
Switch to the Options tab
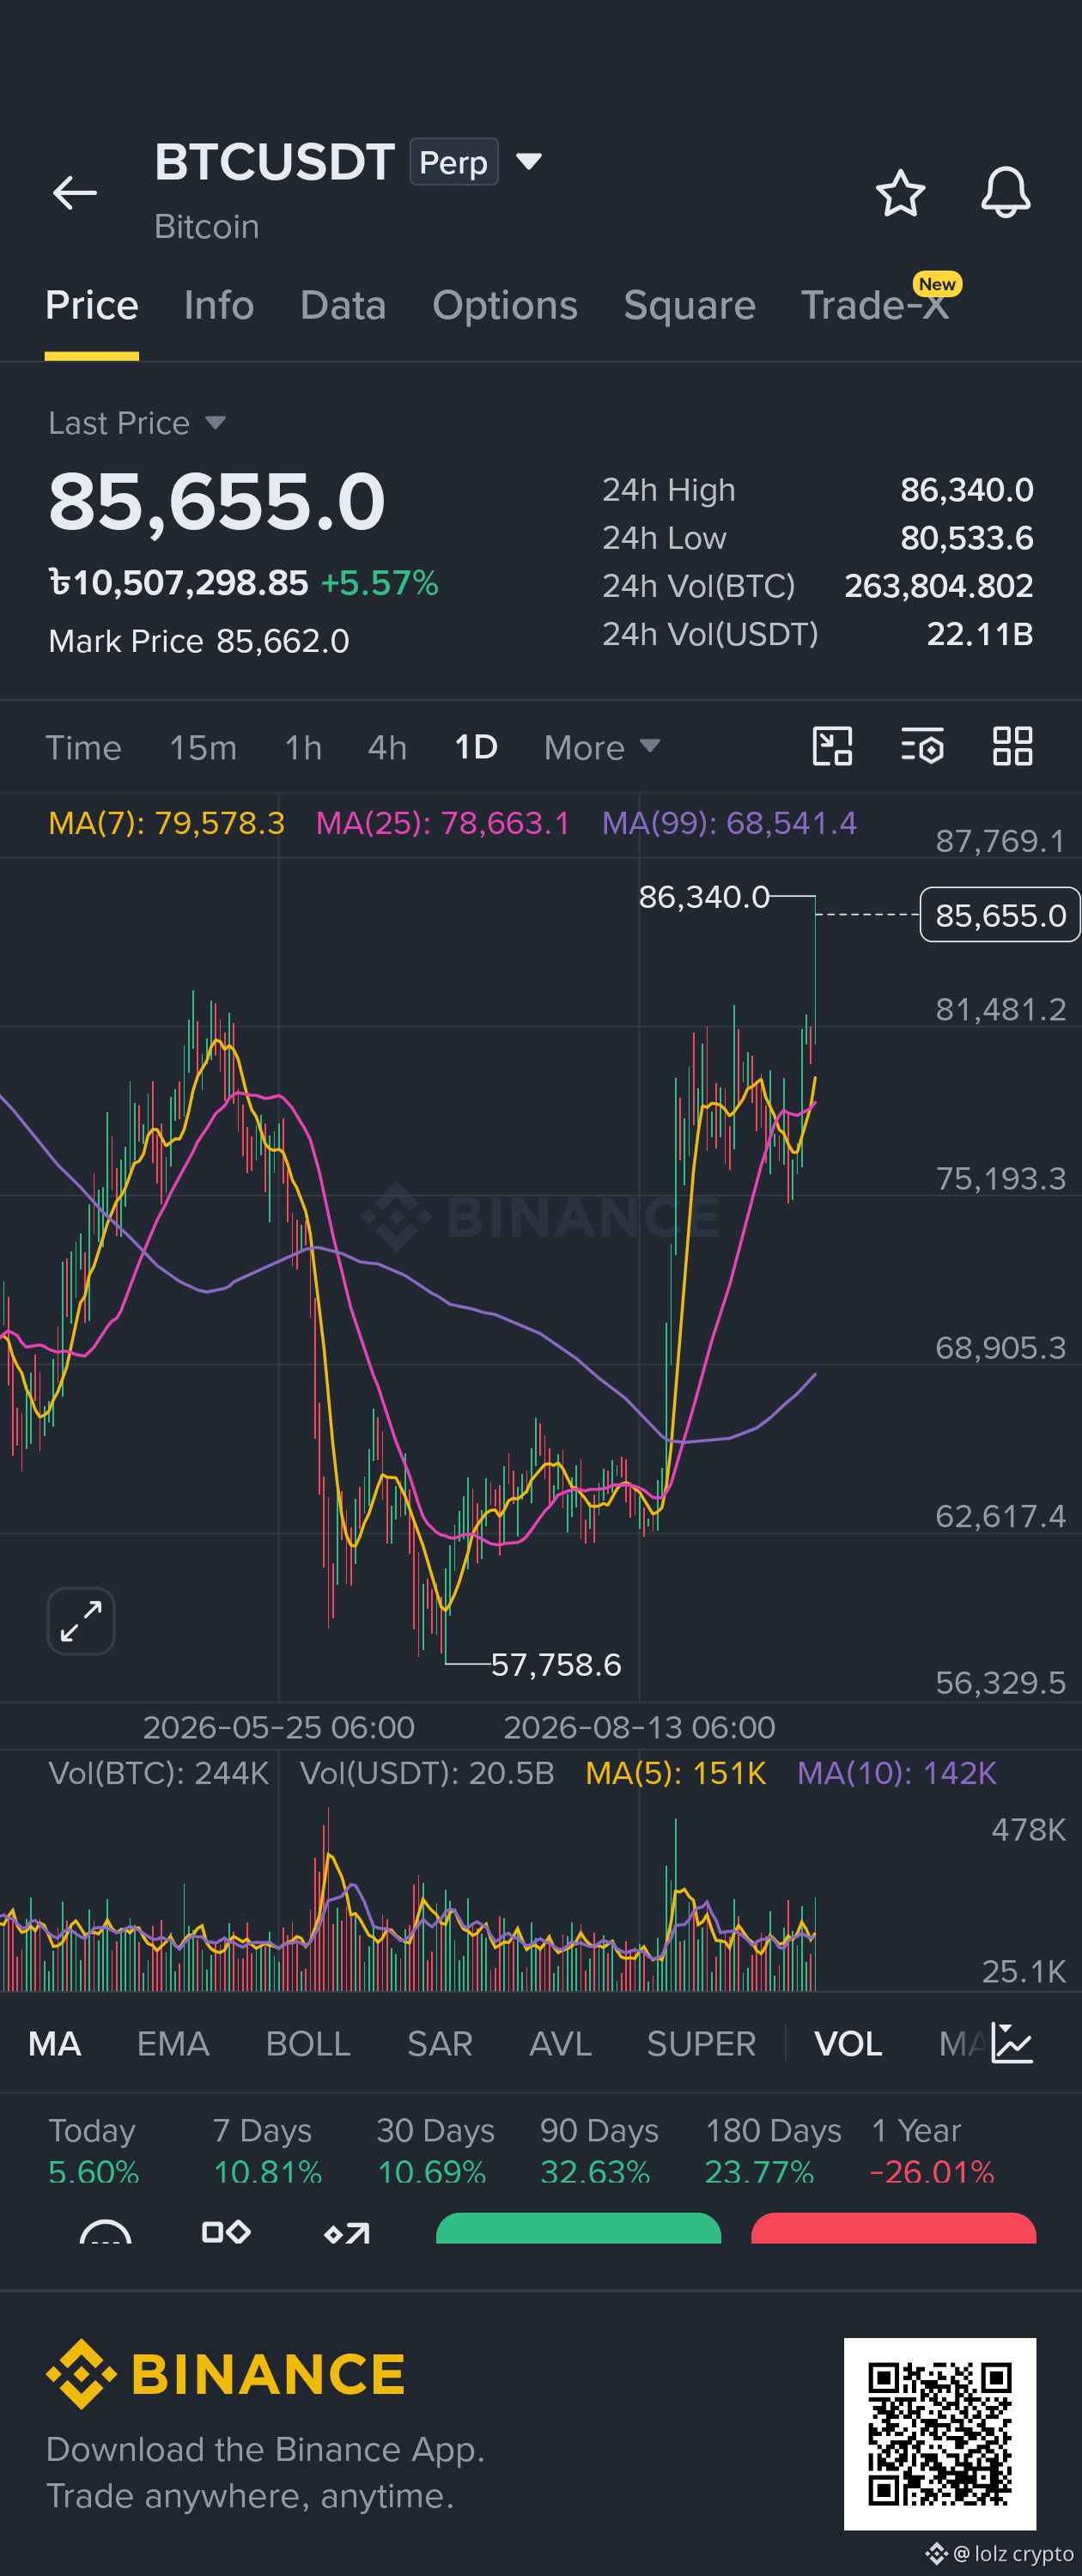click(505, 305)
